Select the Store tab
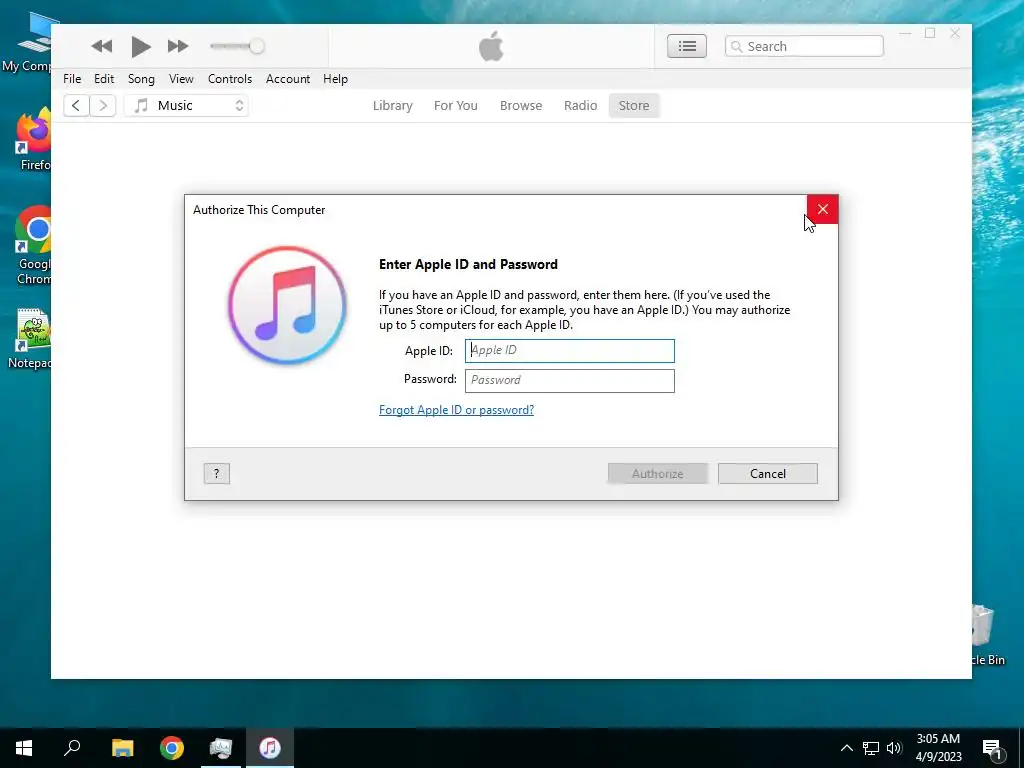The height and width of the screenshot is (768, 1024). 634,105
